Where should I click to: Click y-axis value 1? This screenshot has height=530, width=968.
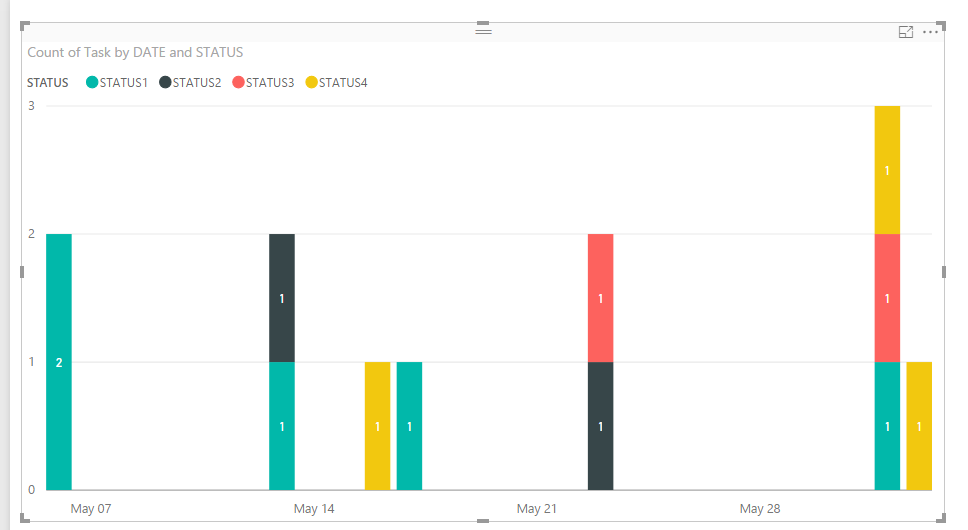click(x=31, y=362)
